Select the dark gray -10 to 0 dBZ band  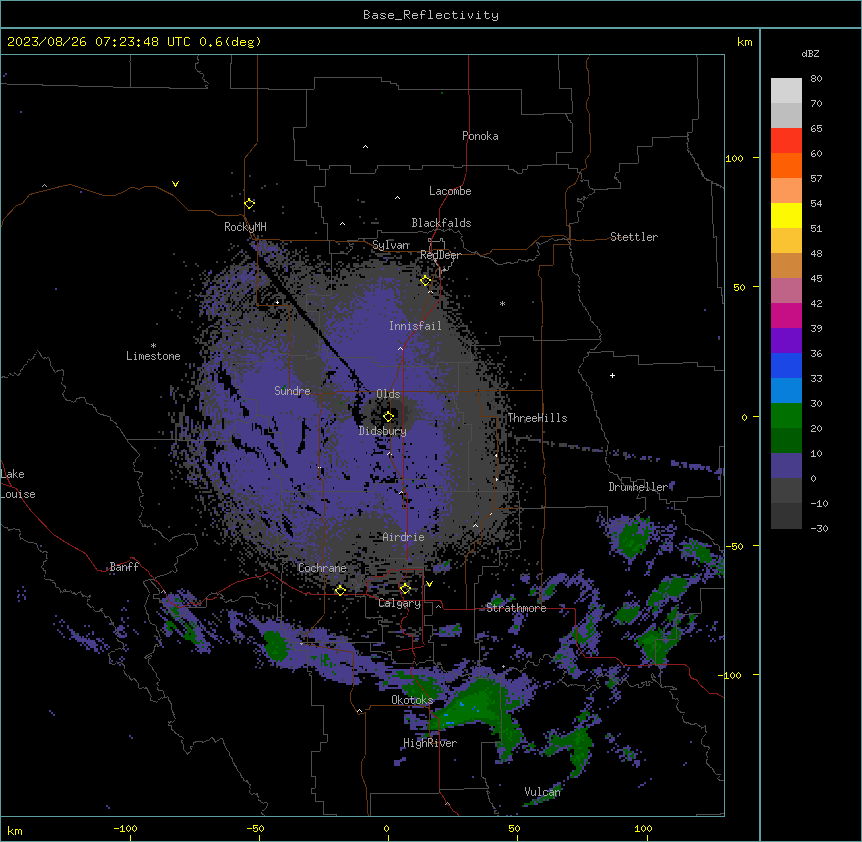(x=786, y=490)
